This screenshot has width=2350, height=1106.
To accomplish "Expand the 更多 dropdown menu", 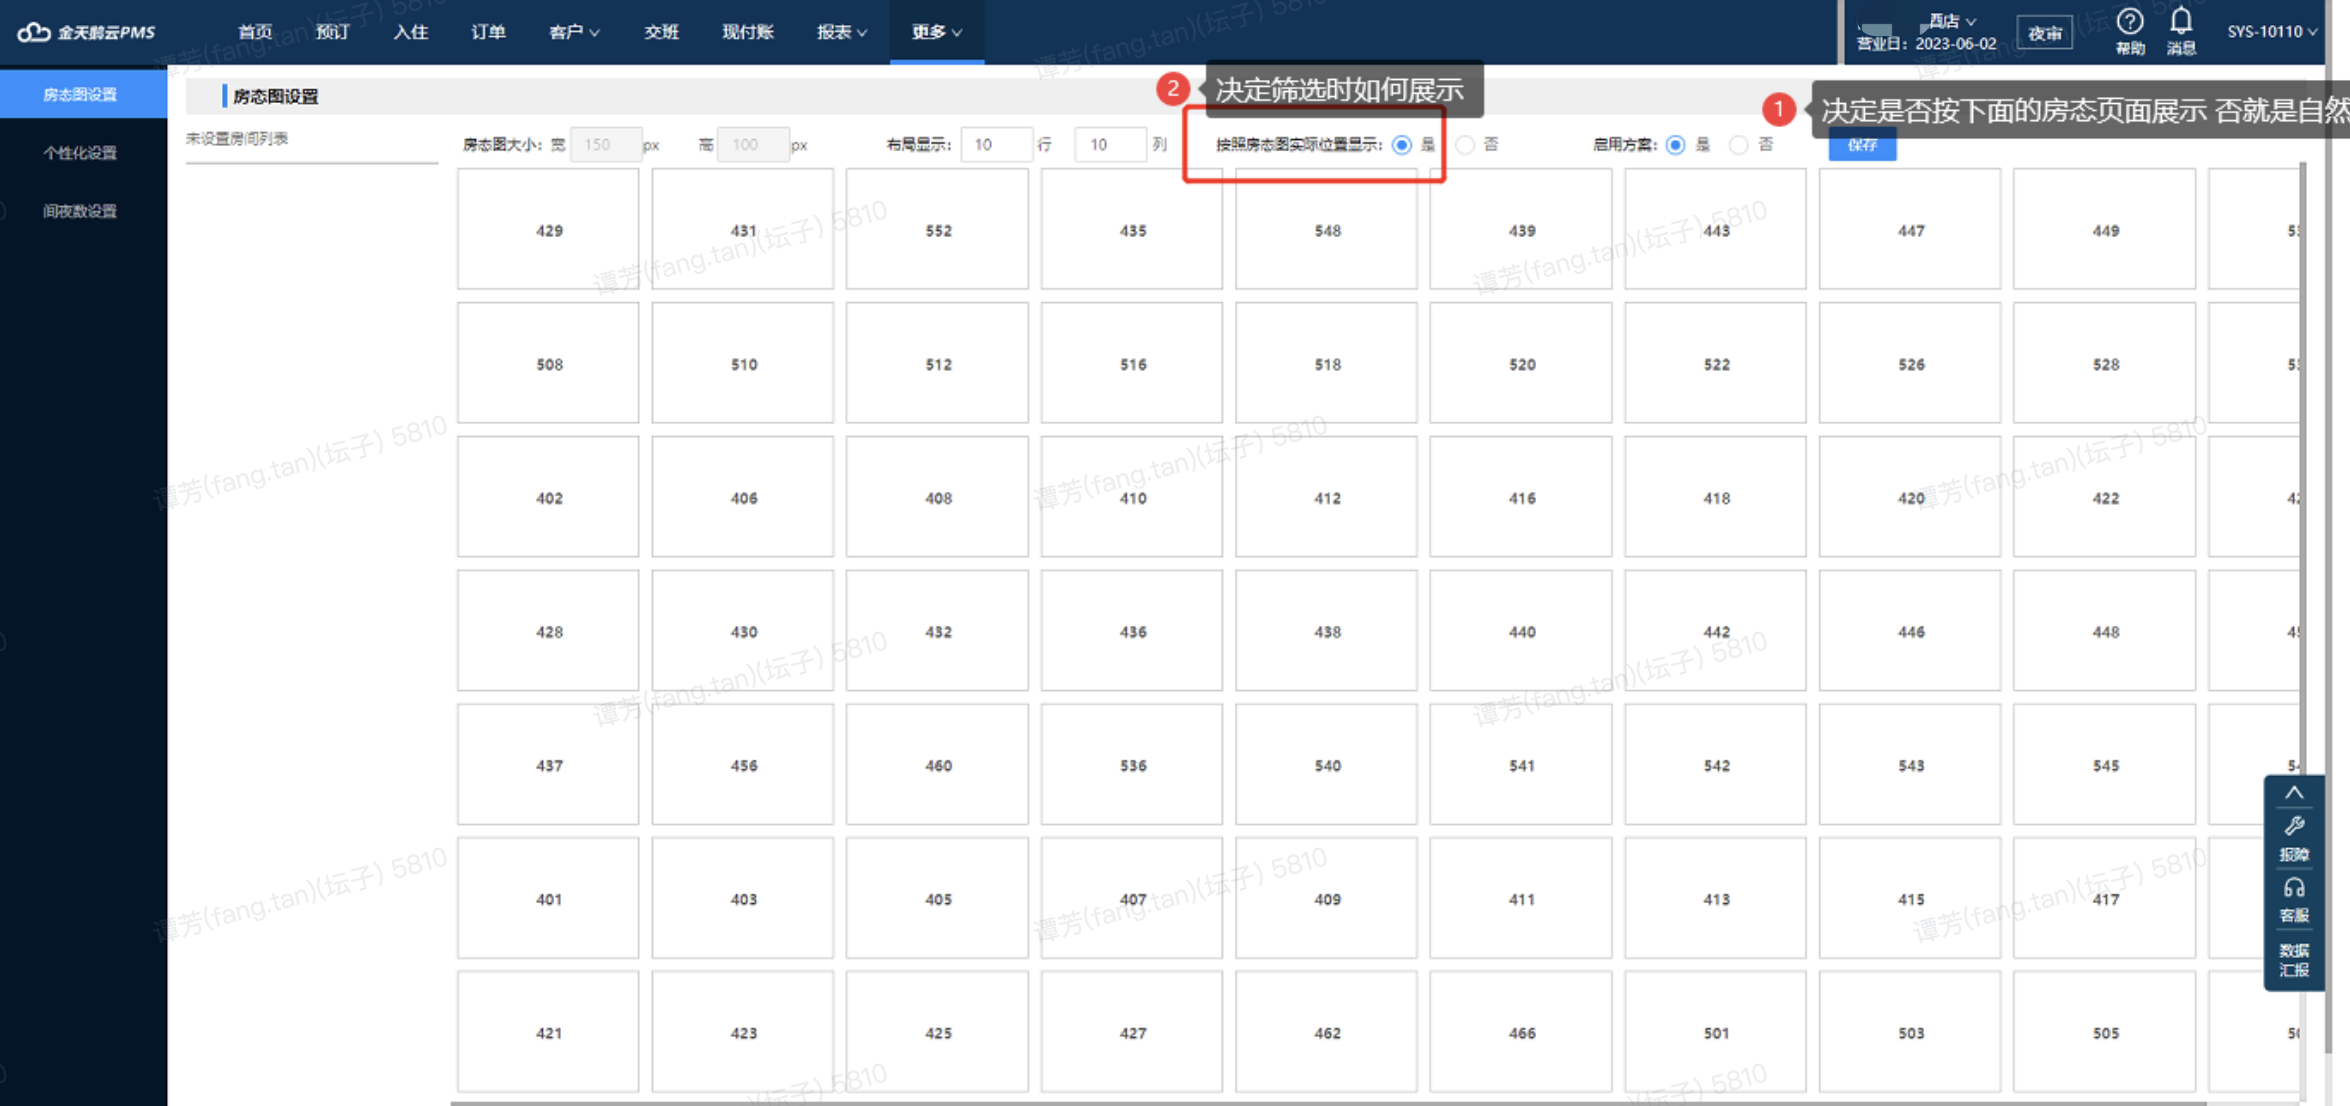I will click(x=937, y=32).
